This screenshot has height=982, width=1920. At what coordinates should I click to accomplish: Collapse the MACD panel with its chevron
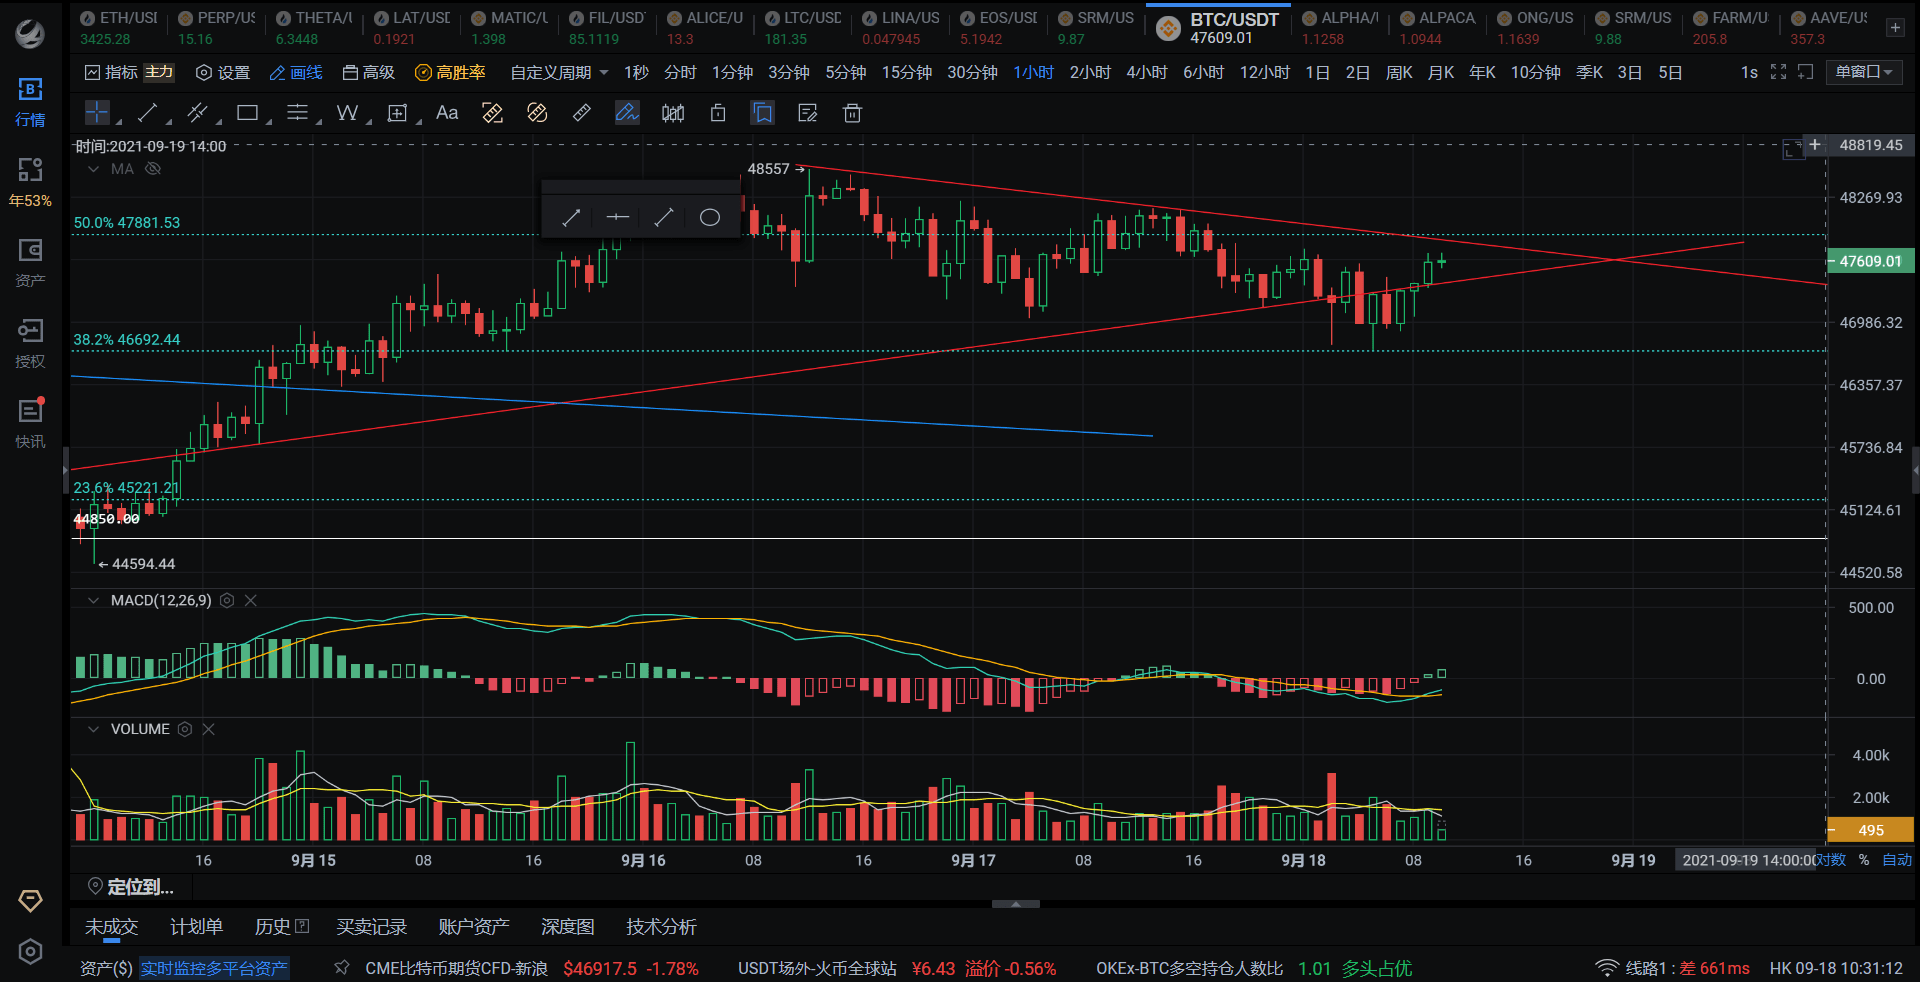coord(92,601)
